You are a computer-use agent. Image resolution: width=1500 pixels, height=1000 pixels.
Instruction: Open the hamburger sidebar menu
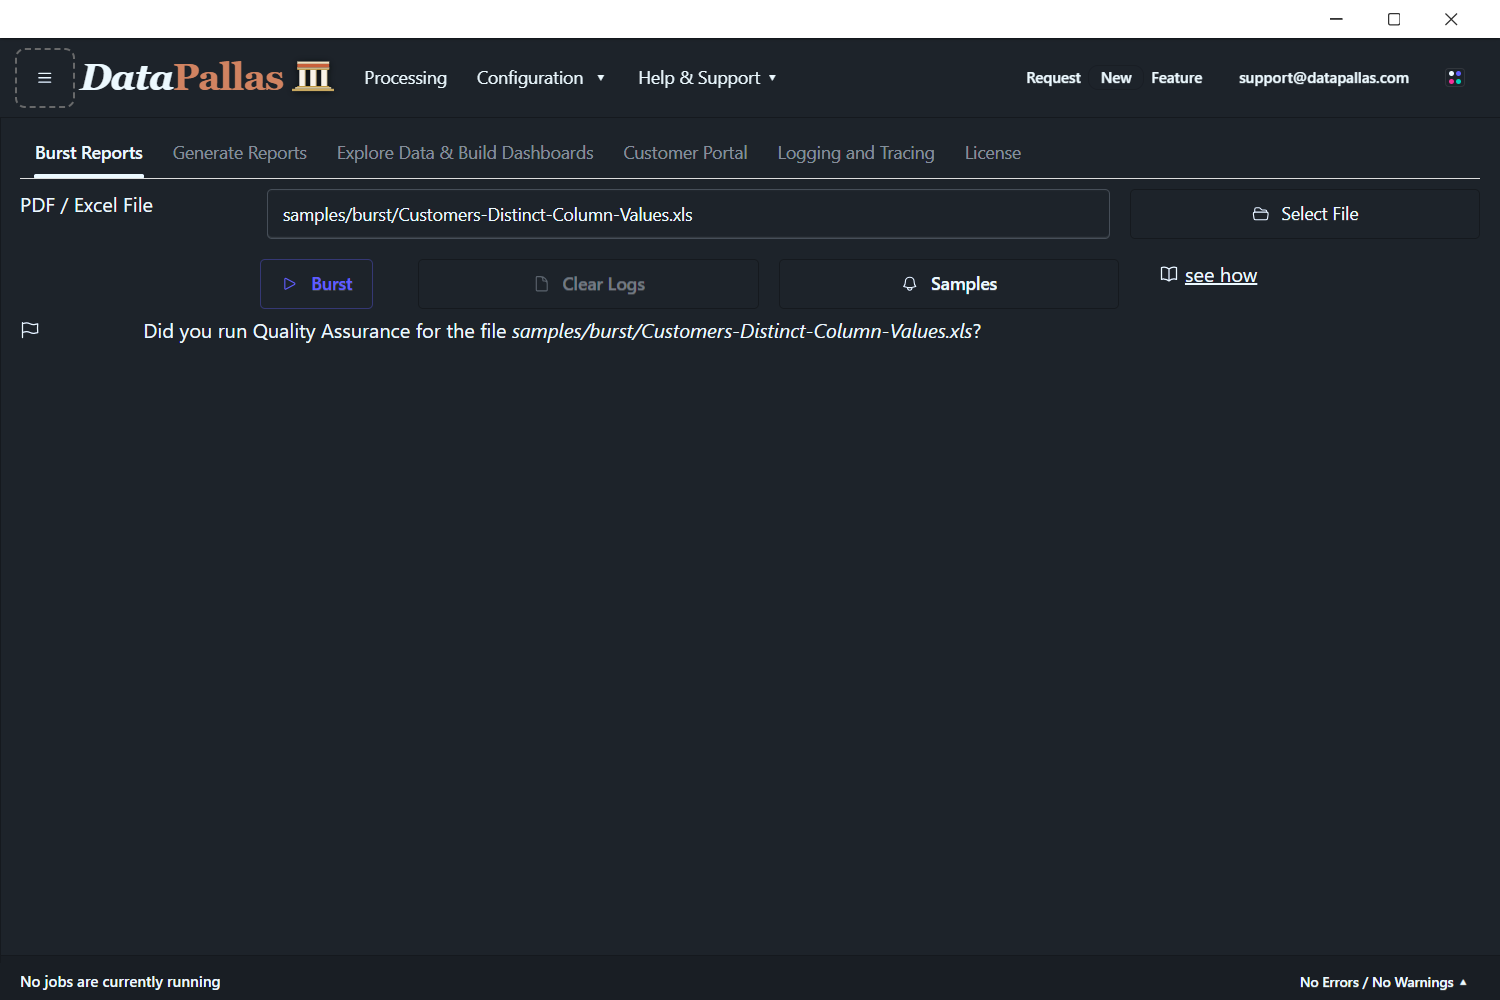(45, 78)
